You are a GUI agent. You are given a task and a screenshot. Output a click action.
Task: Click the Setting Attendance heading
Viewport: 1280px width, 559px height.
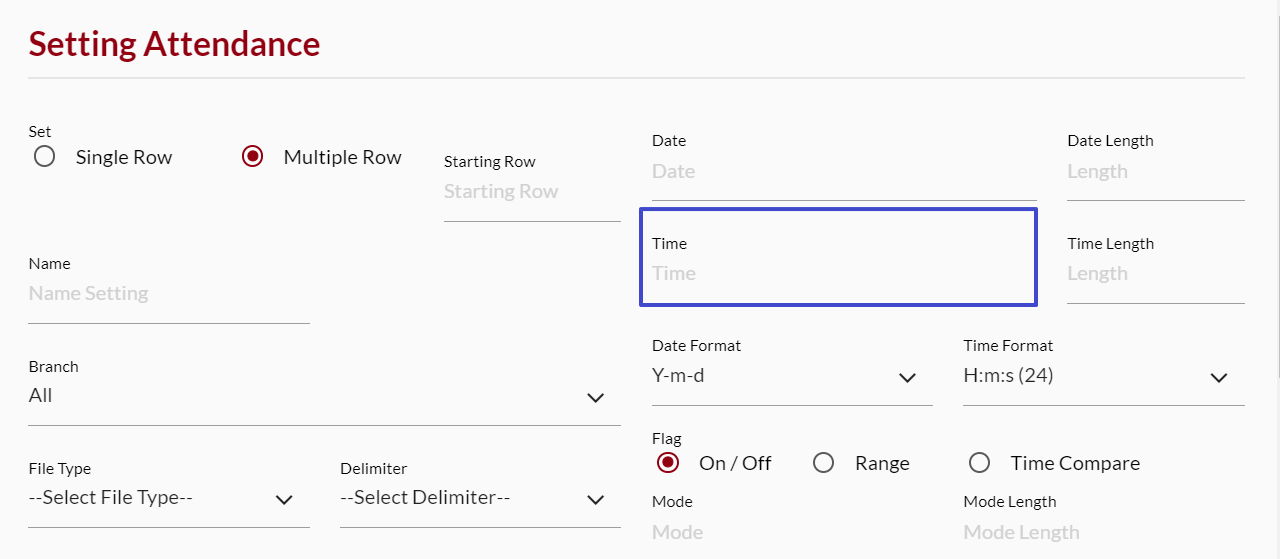click(x=174, y=44)
